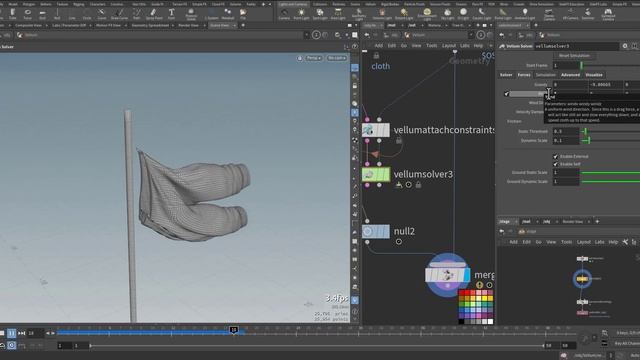Open the No cam dropdown in the viewport
The height and width of the screenshot is (360, 640).
[x=337, y=58]
